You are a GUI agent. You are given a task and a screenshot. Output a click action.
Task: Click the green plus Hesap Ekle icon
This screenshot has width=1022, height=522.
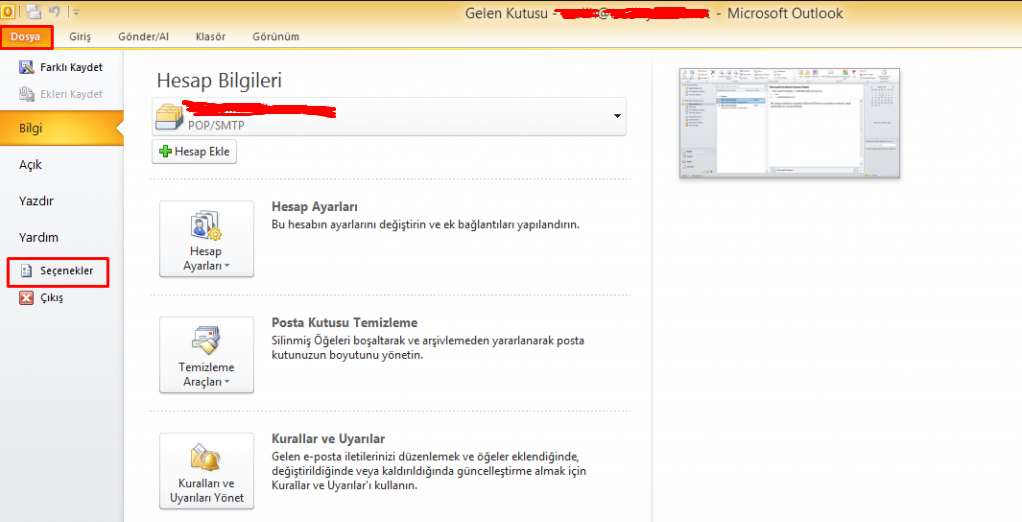point(166,151)
